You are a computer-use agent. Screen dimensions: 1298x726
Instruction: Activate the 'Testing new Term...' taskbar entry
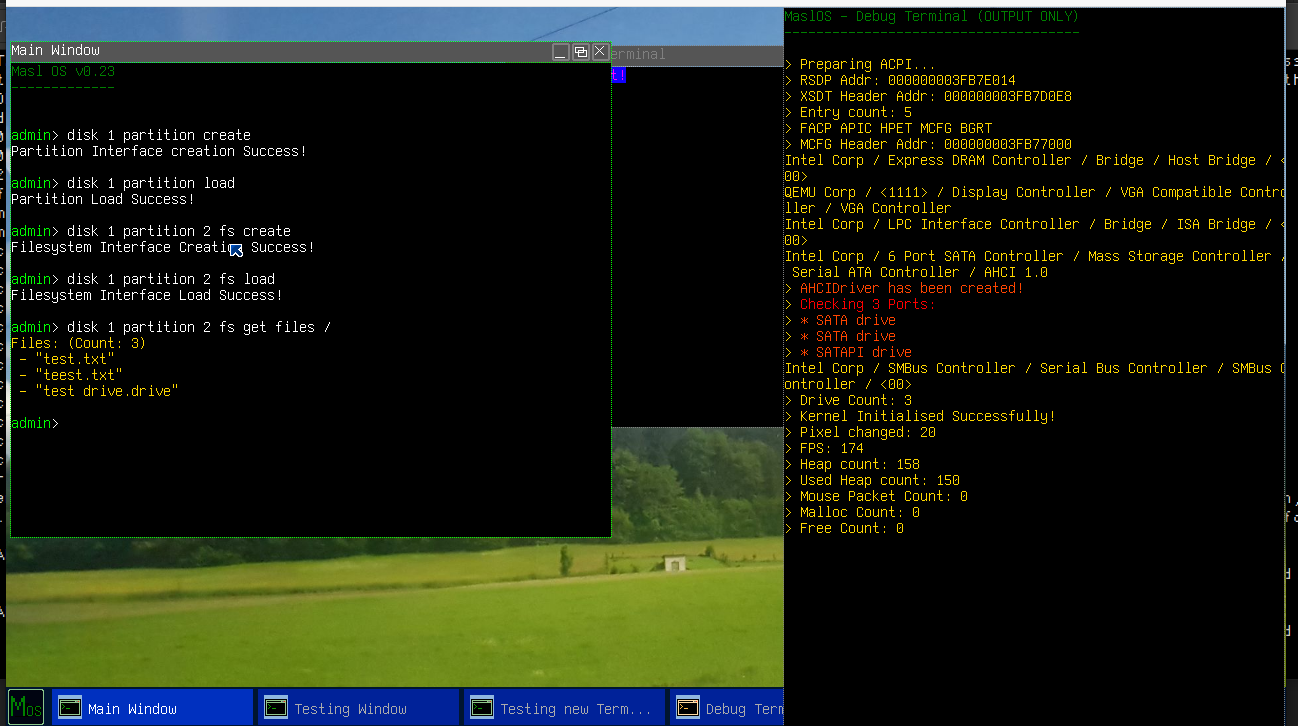(564, 708)
